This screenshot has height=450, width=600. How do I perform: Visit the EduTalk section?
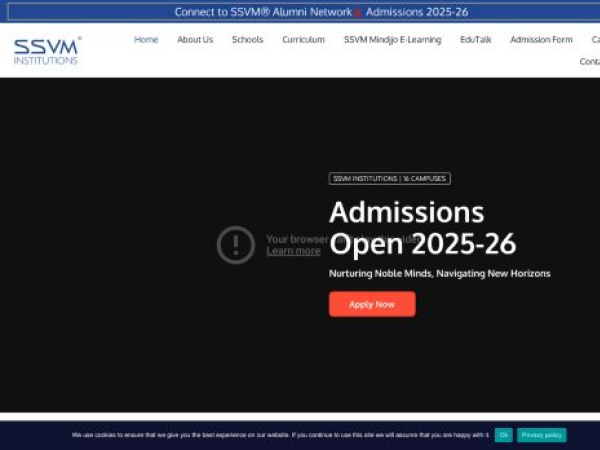pos(475,39)
